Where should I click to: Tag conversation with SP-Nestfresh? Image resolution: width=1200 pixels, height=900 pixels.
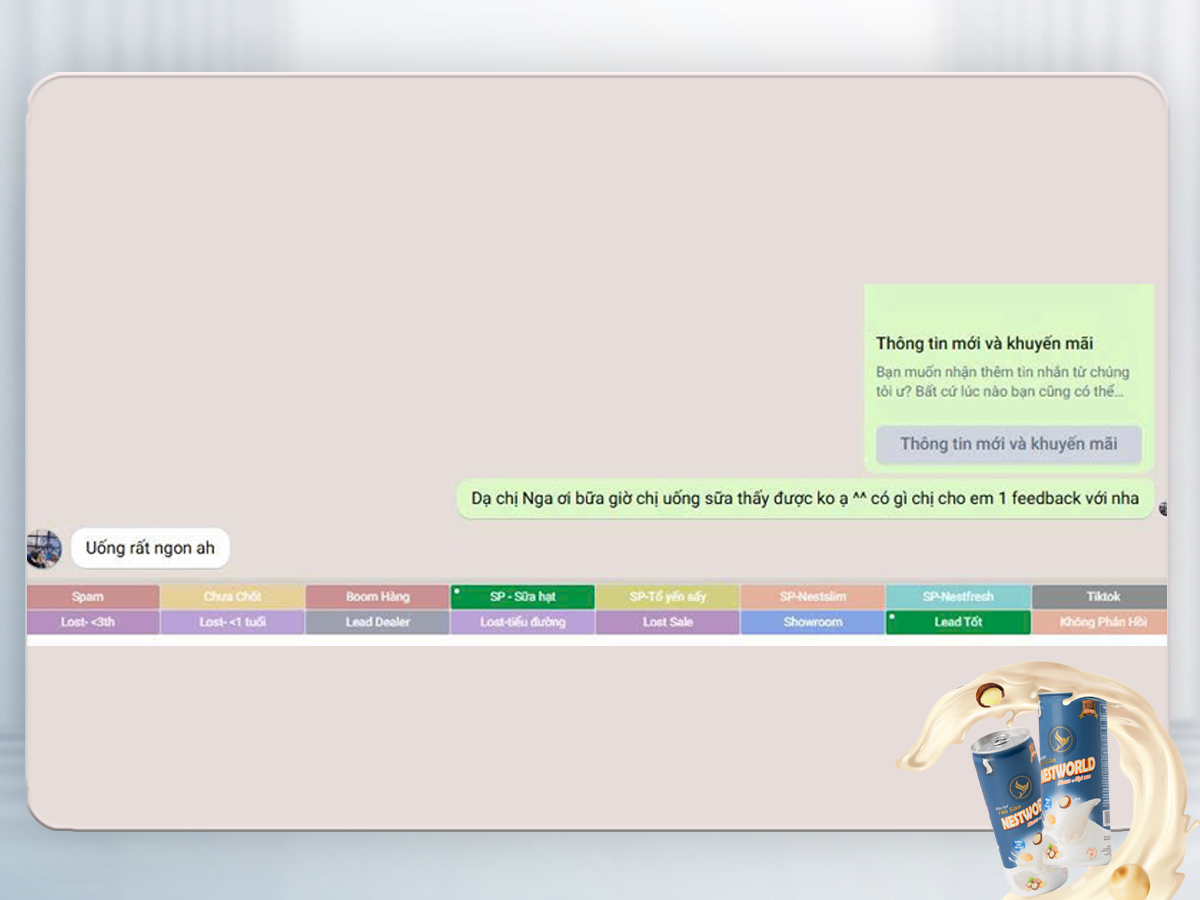958,597
